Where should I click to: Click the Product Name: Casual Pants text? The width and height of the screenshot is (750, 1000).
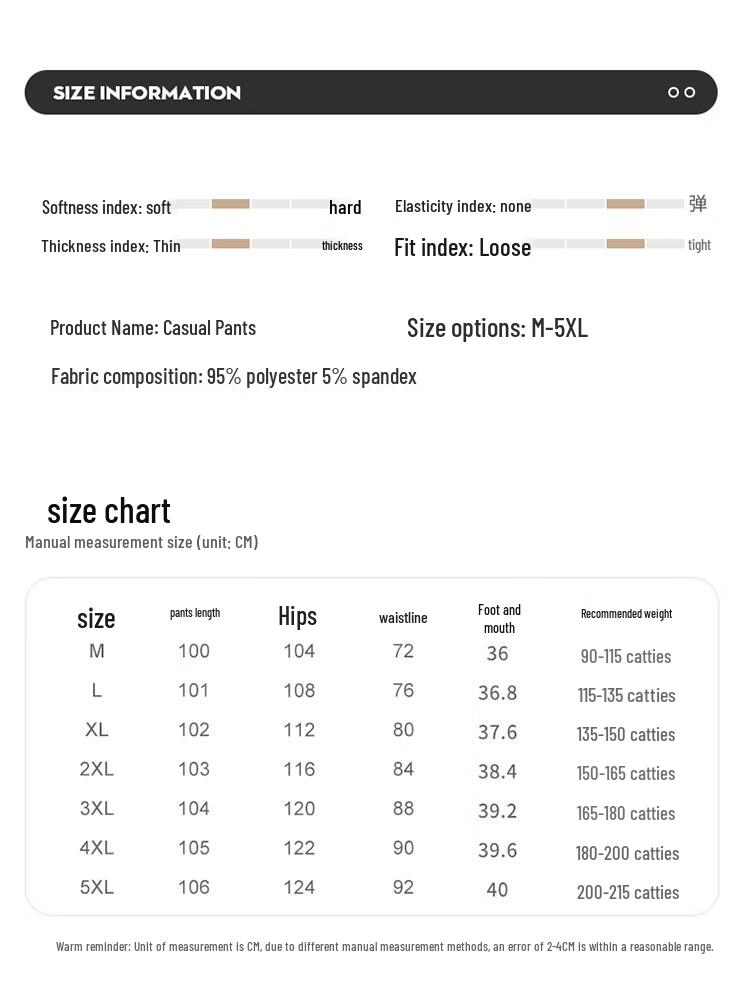(x=153, y=328)
